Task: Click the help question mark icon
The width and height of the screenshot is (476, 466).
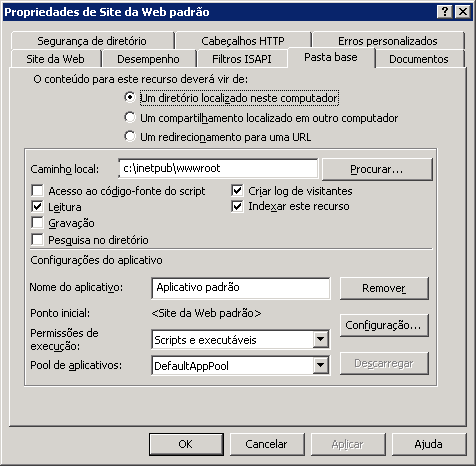Action: tap(444, 12)
